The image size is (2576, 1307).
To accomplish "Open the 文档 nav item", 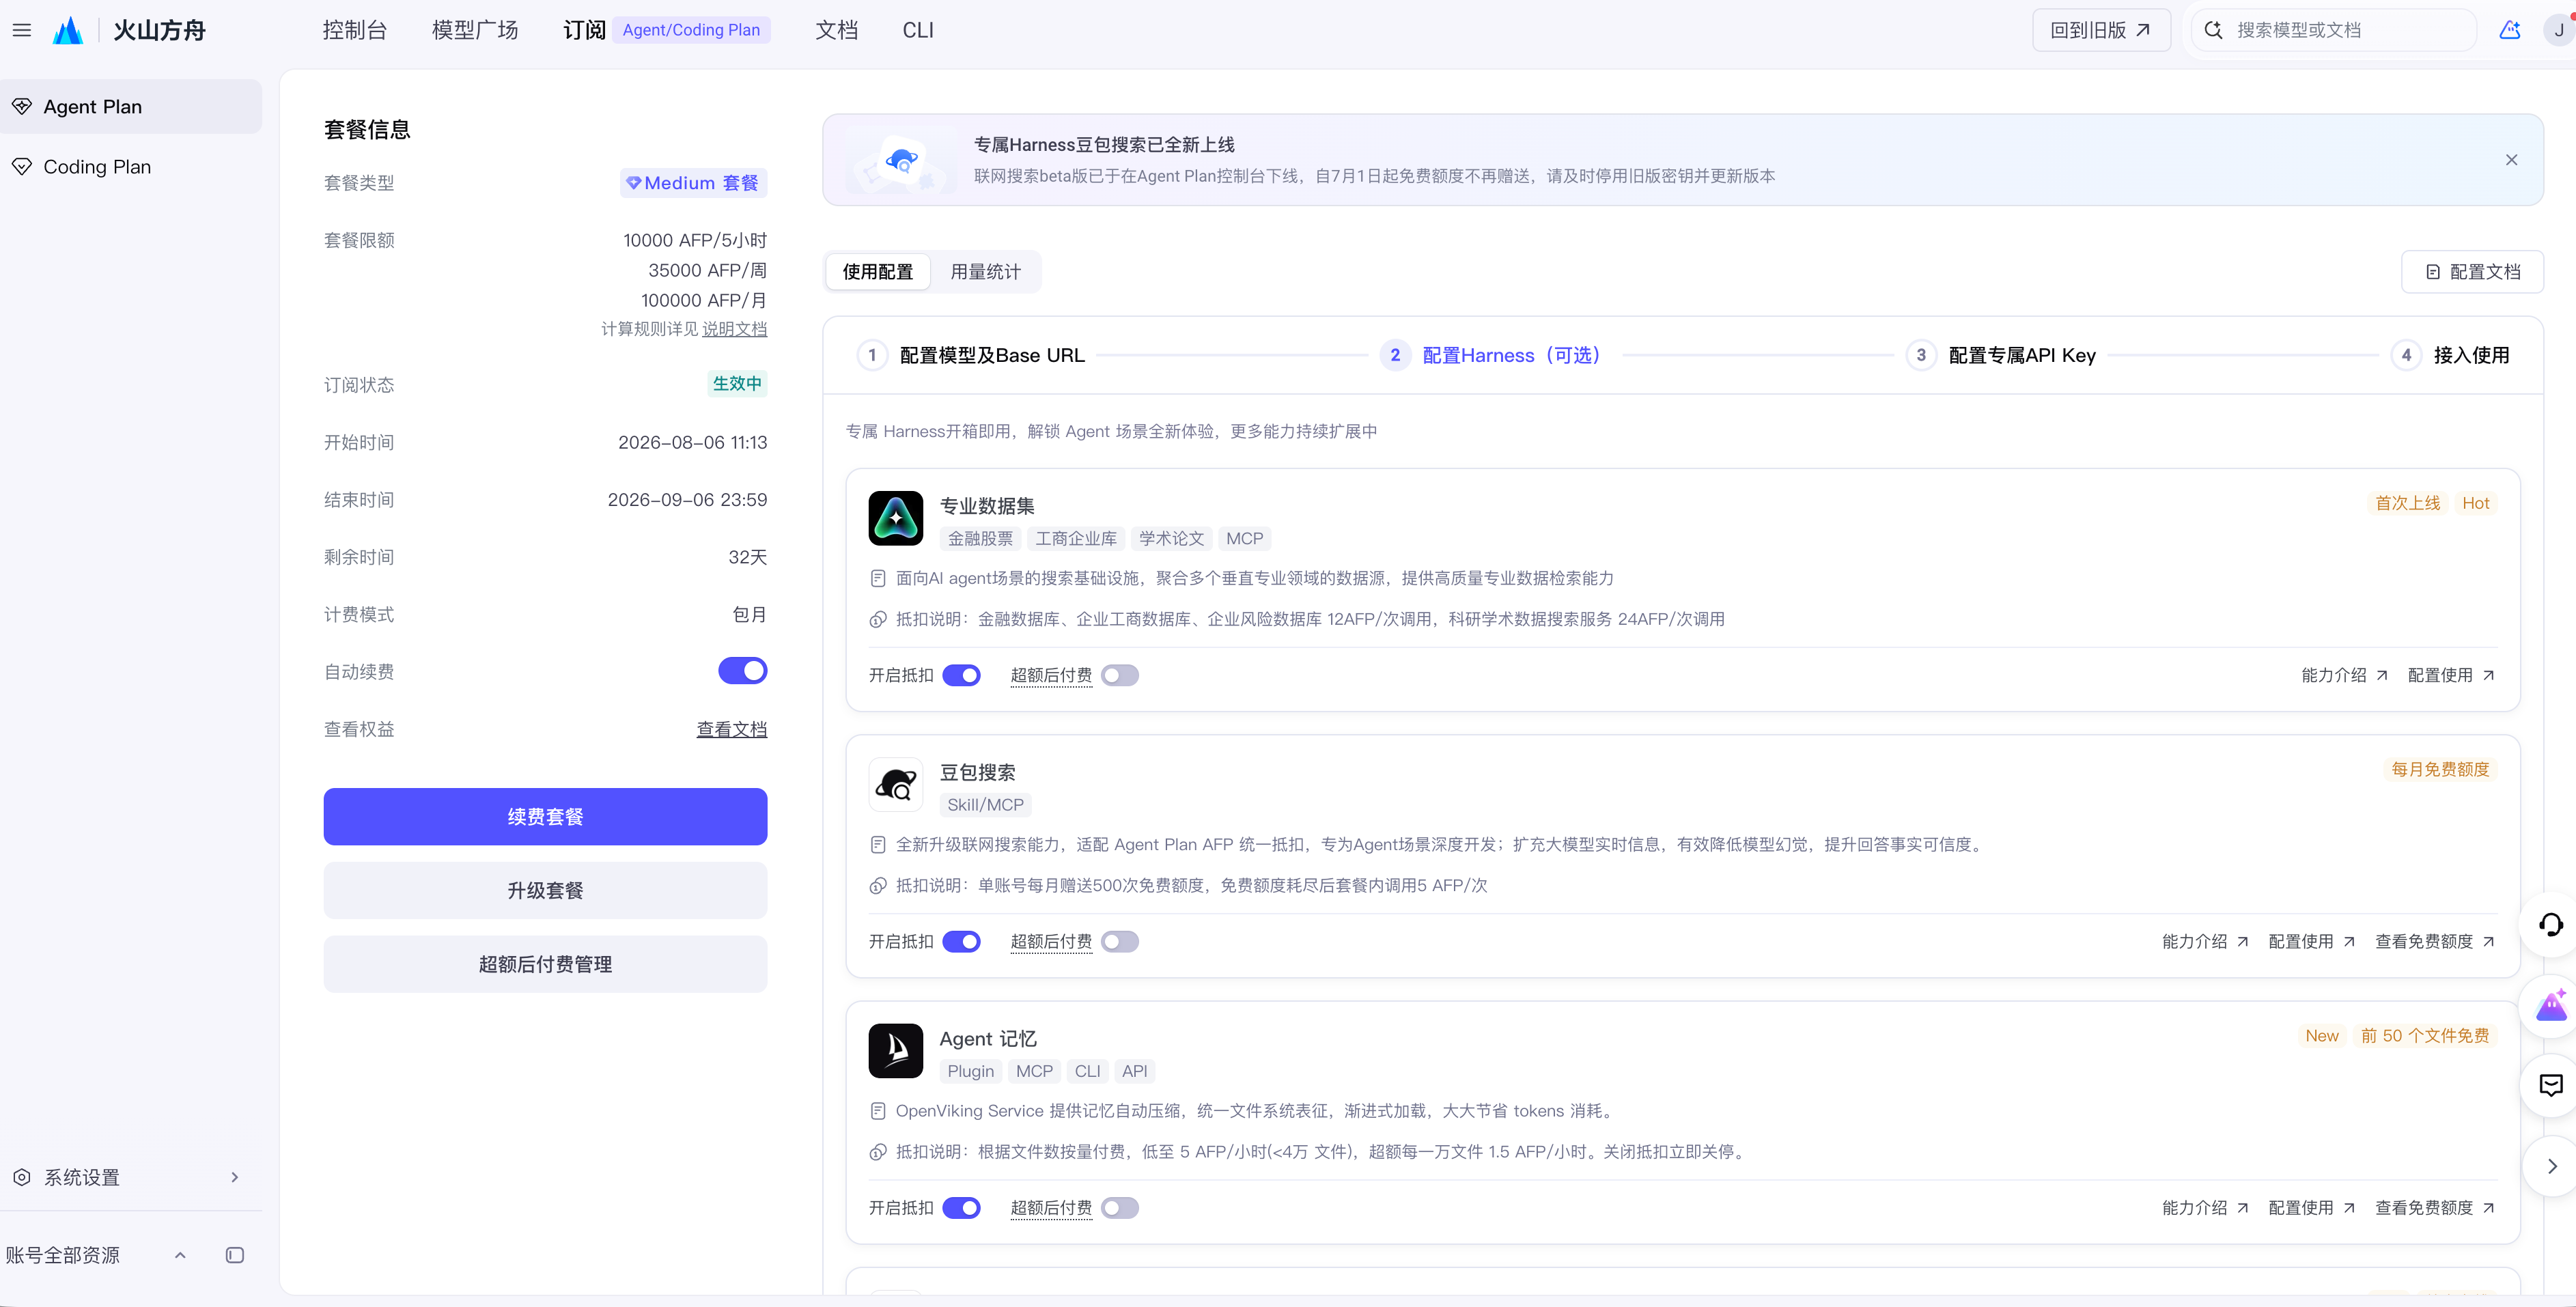I will coord(836,30).
